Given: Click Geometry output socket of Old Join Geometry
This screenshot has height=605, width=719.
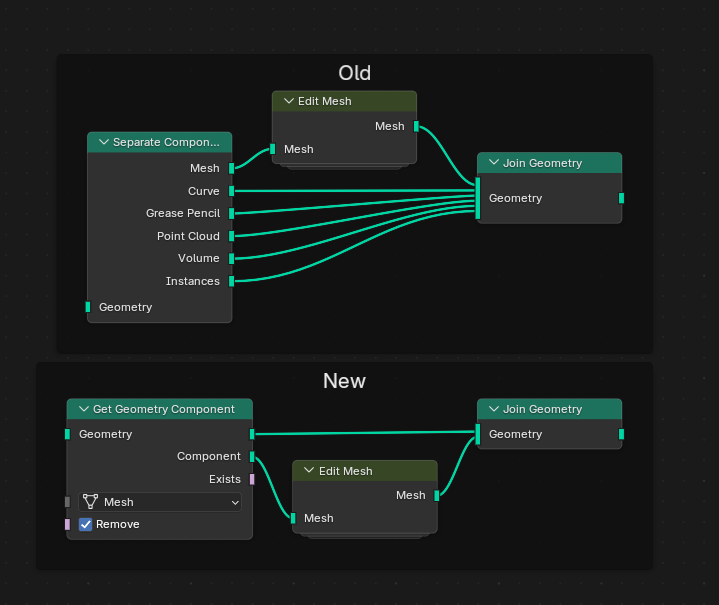Looking at the screenshot, I should [x=621, y=198].
